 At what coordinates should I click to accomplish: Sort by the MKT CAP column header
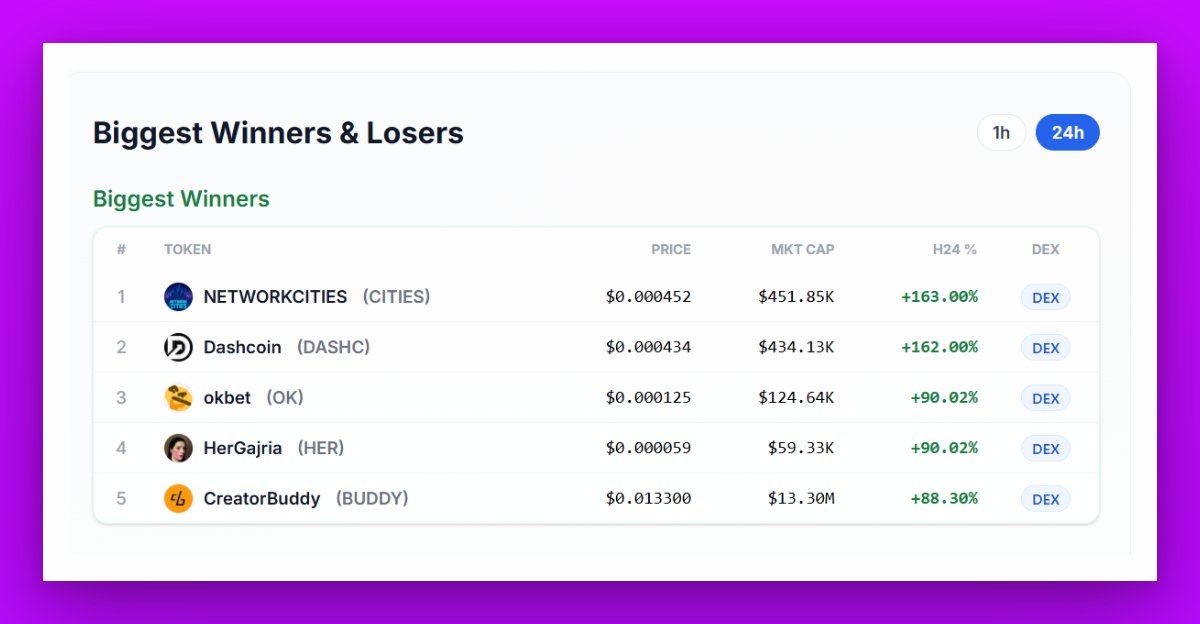coord(802,249)
